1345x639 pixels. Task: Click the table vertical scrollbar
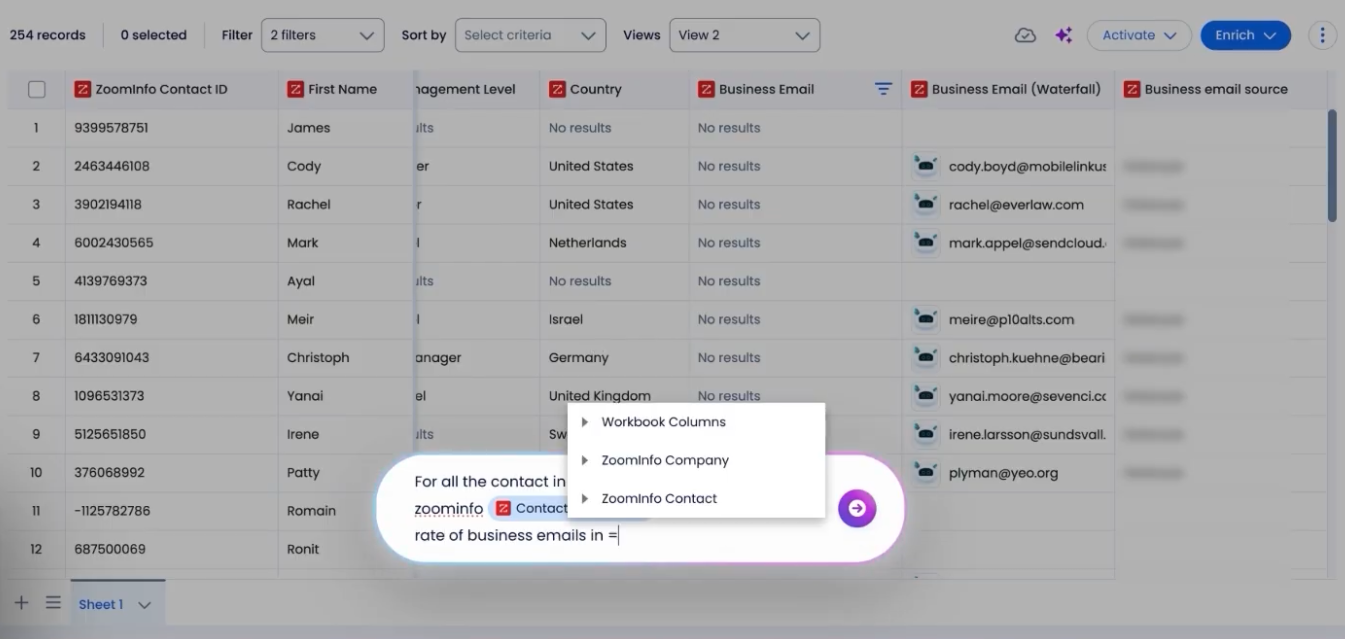pos(1331,165)
